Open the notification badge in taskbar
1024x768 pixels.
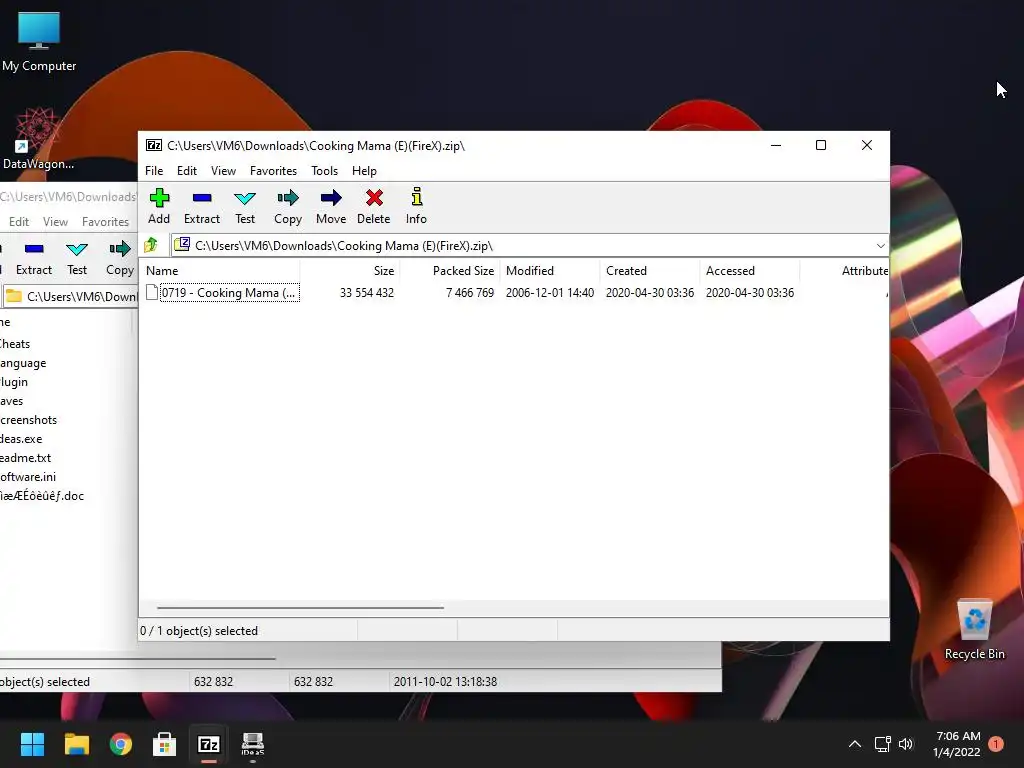click(996, 744)
